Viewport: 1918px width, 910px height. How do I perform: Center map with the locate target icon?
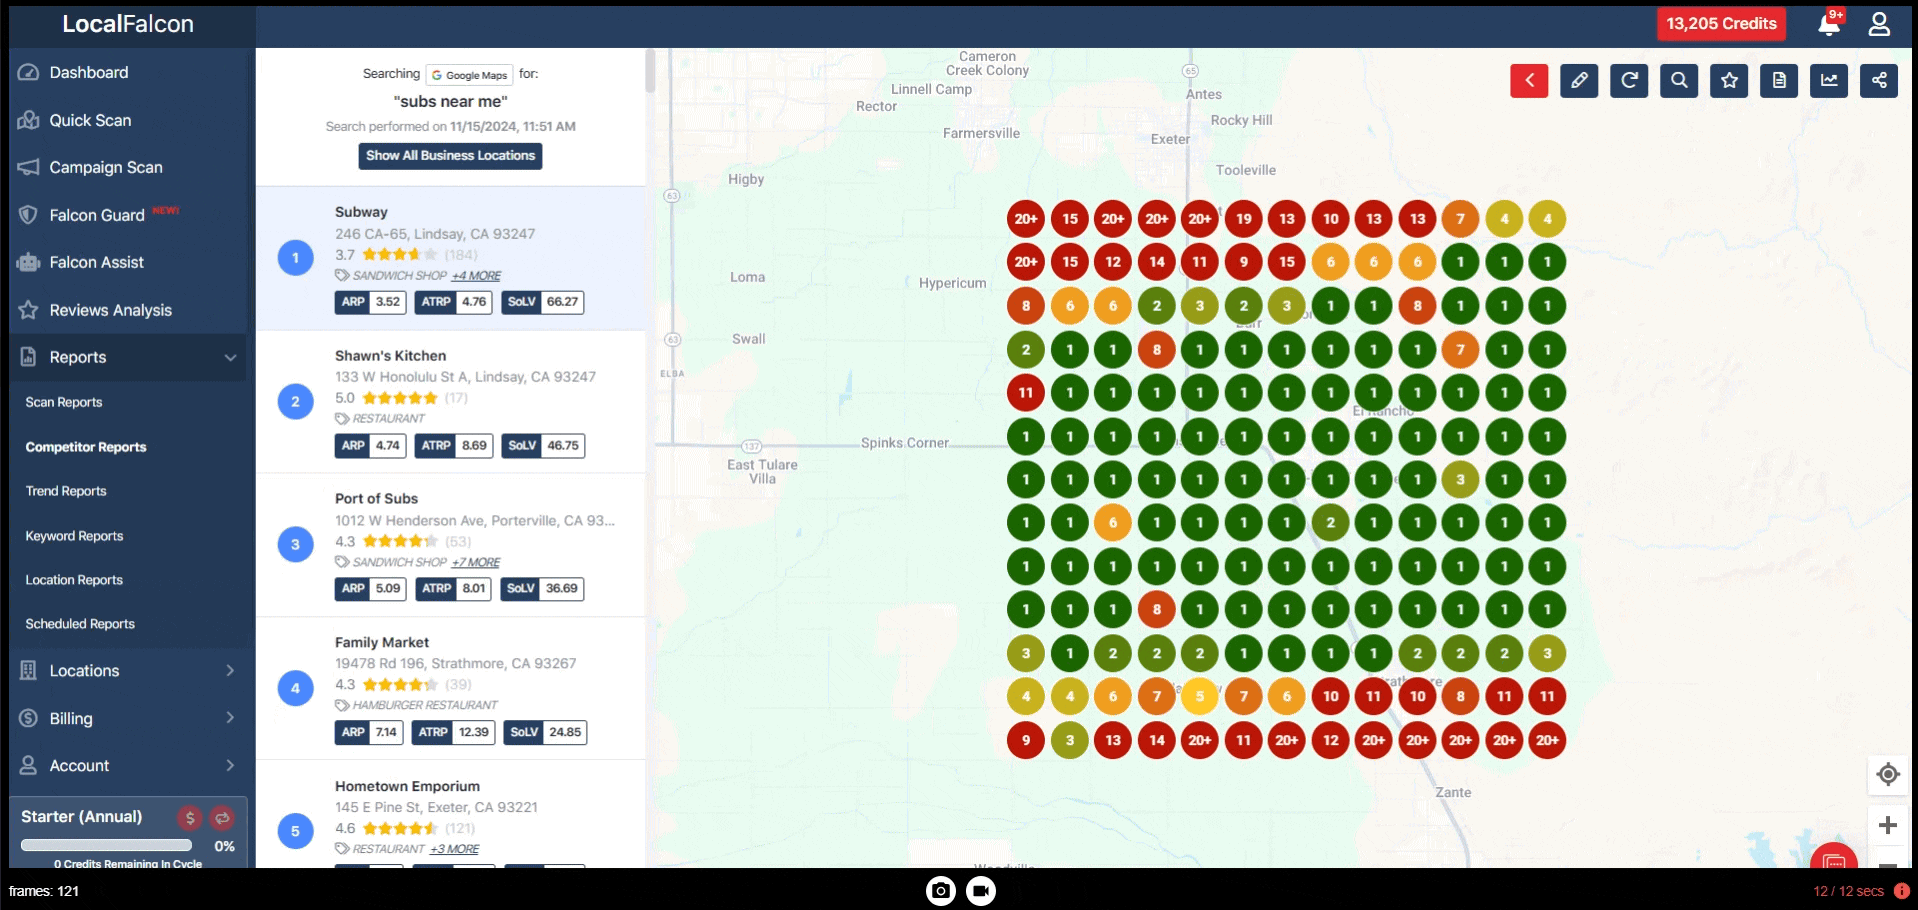pos(1887,774)
